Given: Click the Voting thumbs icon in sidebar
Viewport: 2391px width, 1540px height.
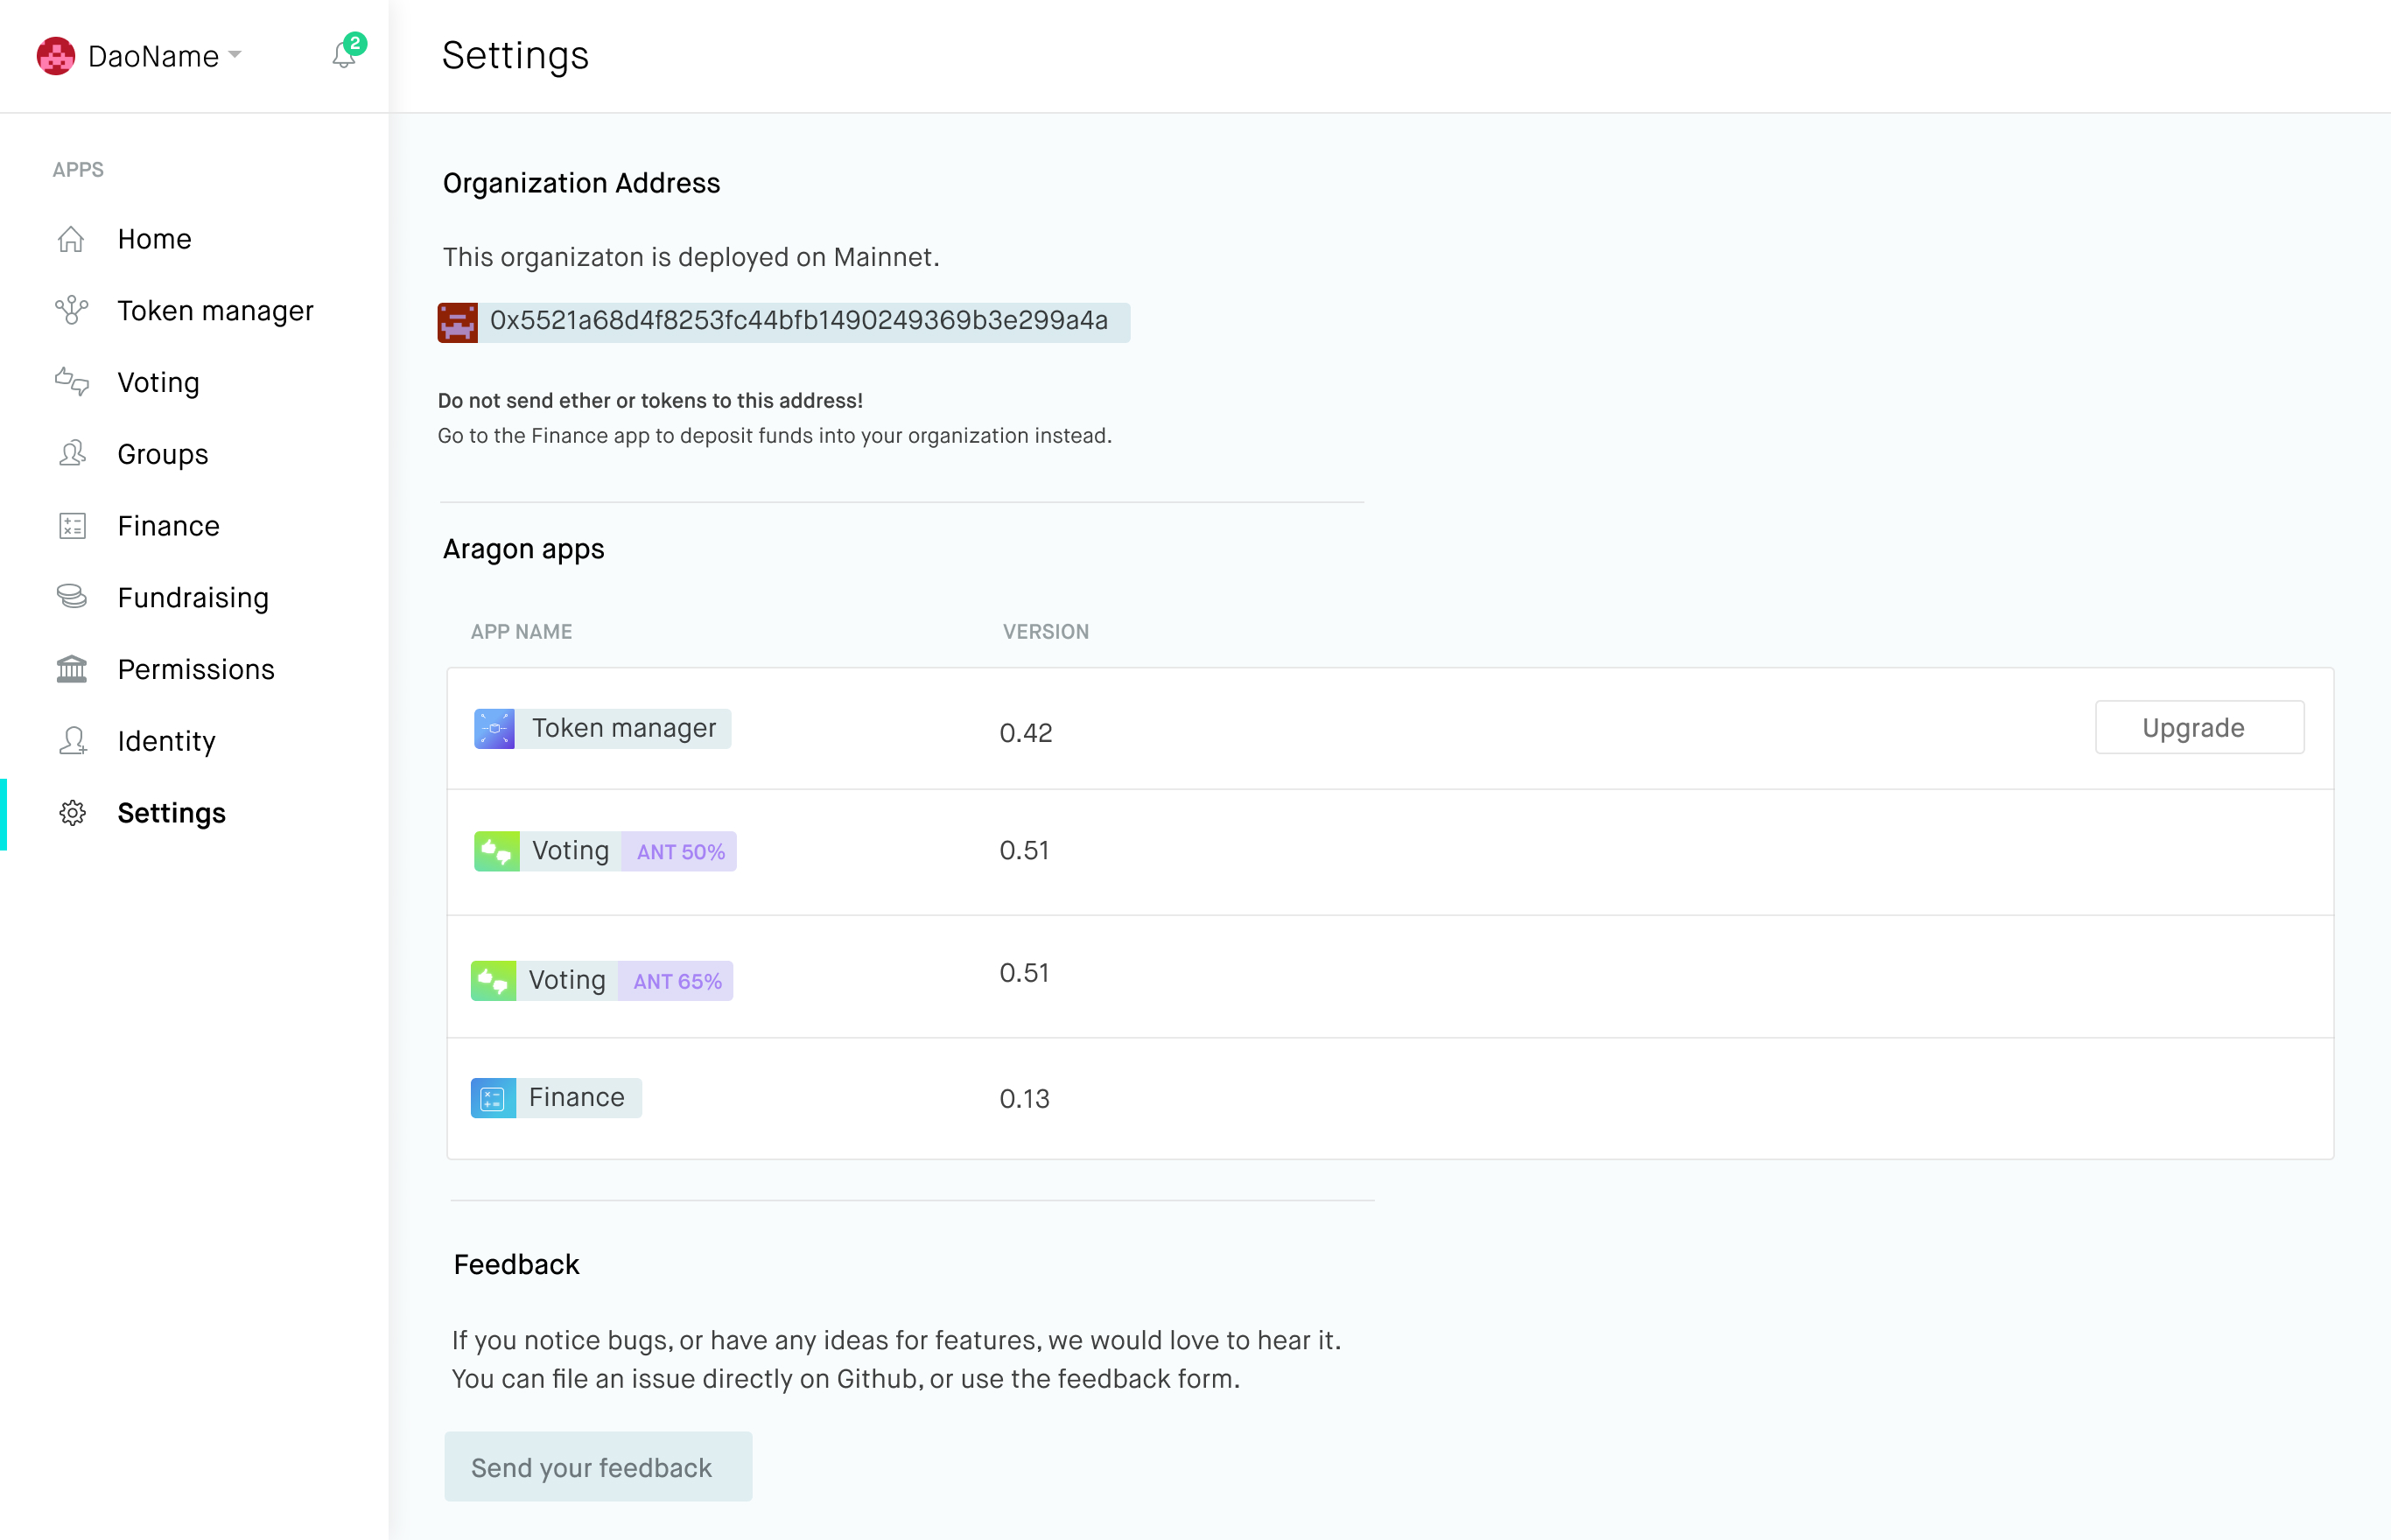Looking at the screenshot, I should point(71,382).
